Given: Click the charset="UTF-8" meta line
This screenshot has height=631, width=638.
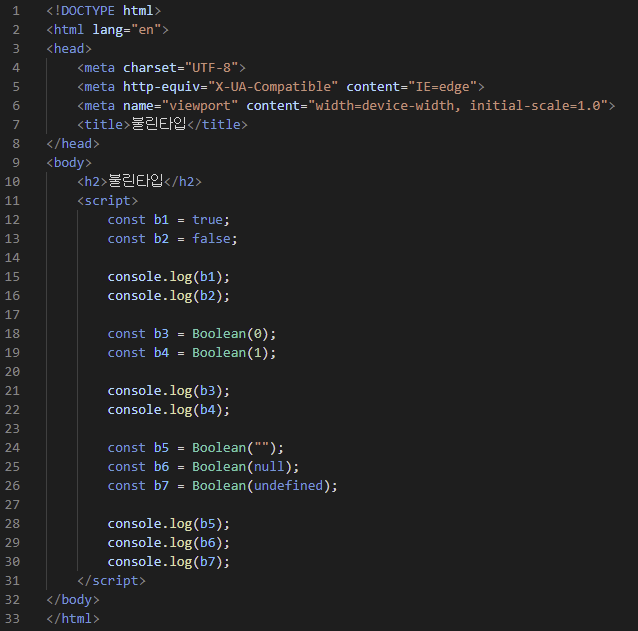Looking at the screenshot, I should click(x=162, y=68).
